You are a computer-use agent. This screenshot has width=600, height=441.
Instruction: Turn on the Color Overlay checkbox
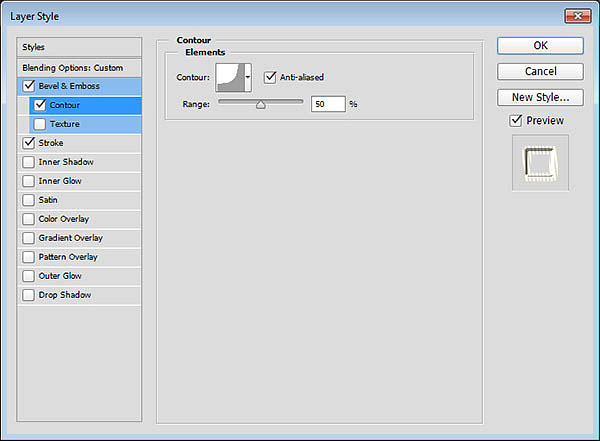(29, 219)
